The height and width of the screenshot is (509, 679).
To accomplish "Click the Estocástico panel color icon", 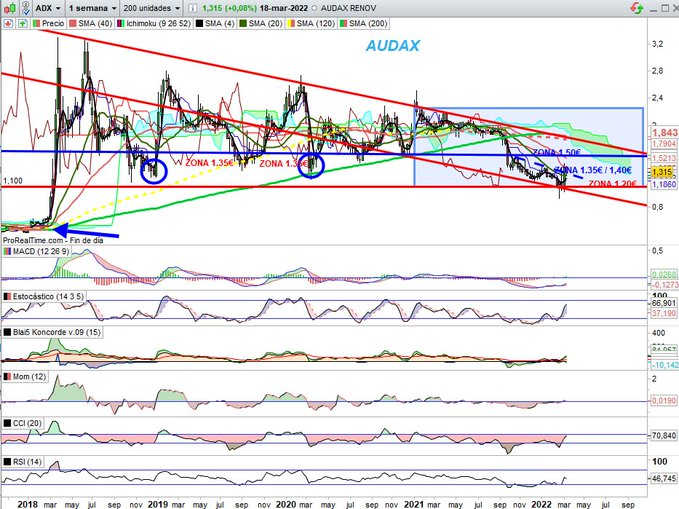I will (x=7, y=296).
